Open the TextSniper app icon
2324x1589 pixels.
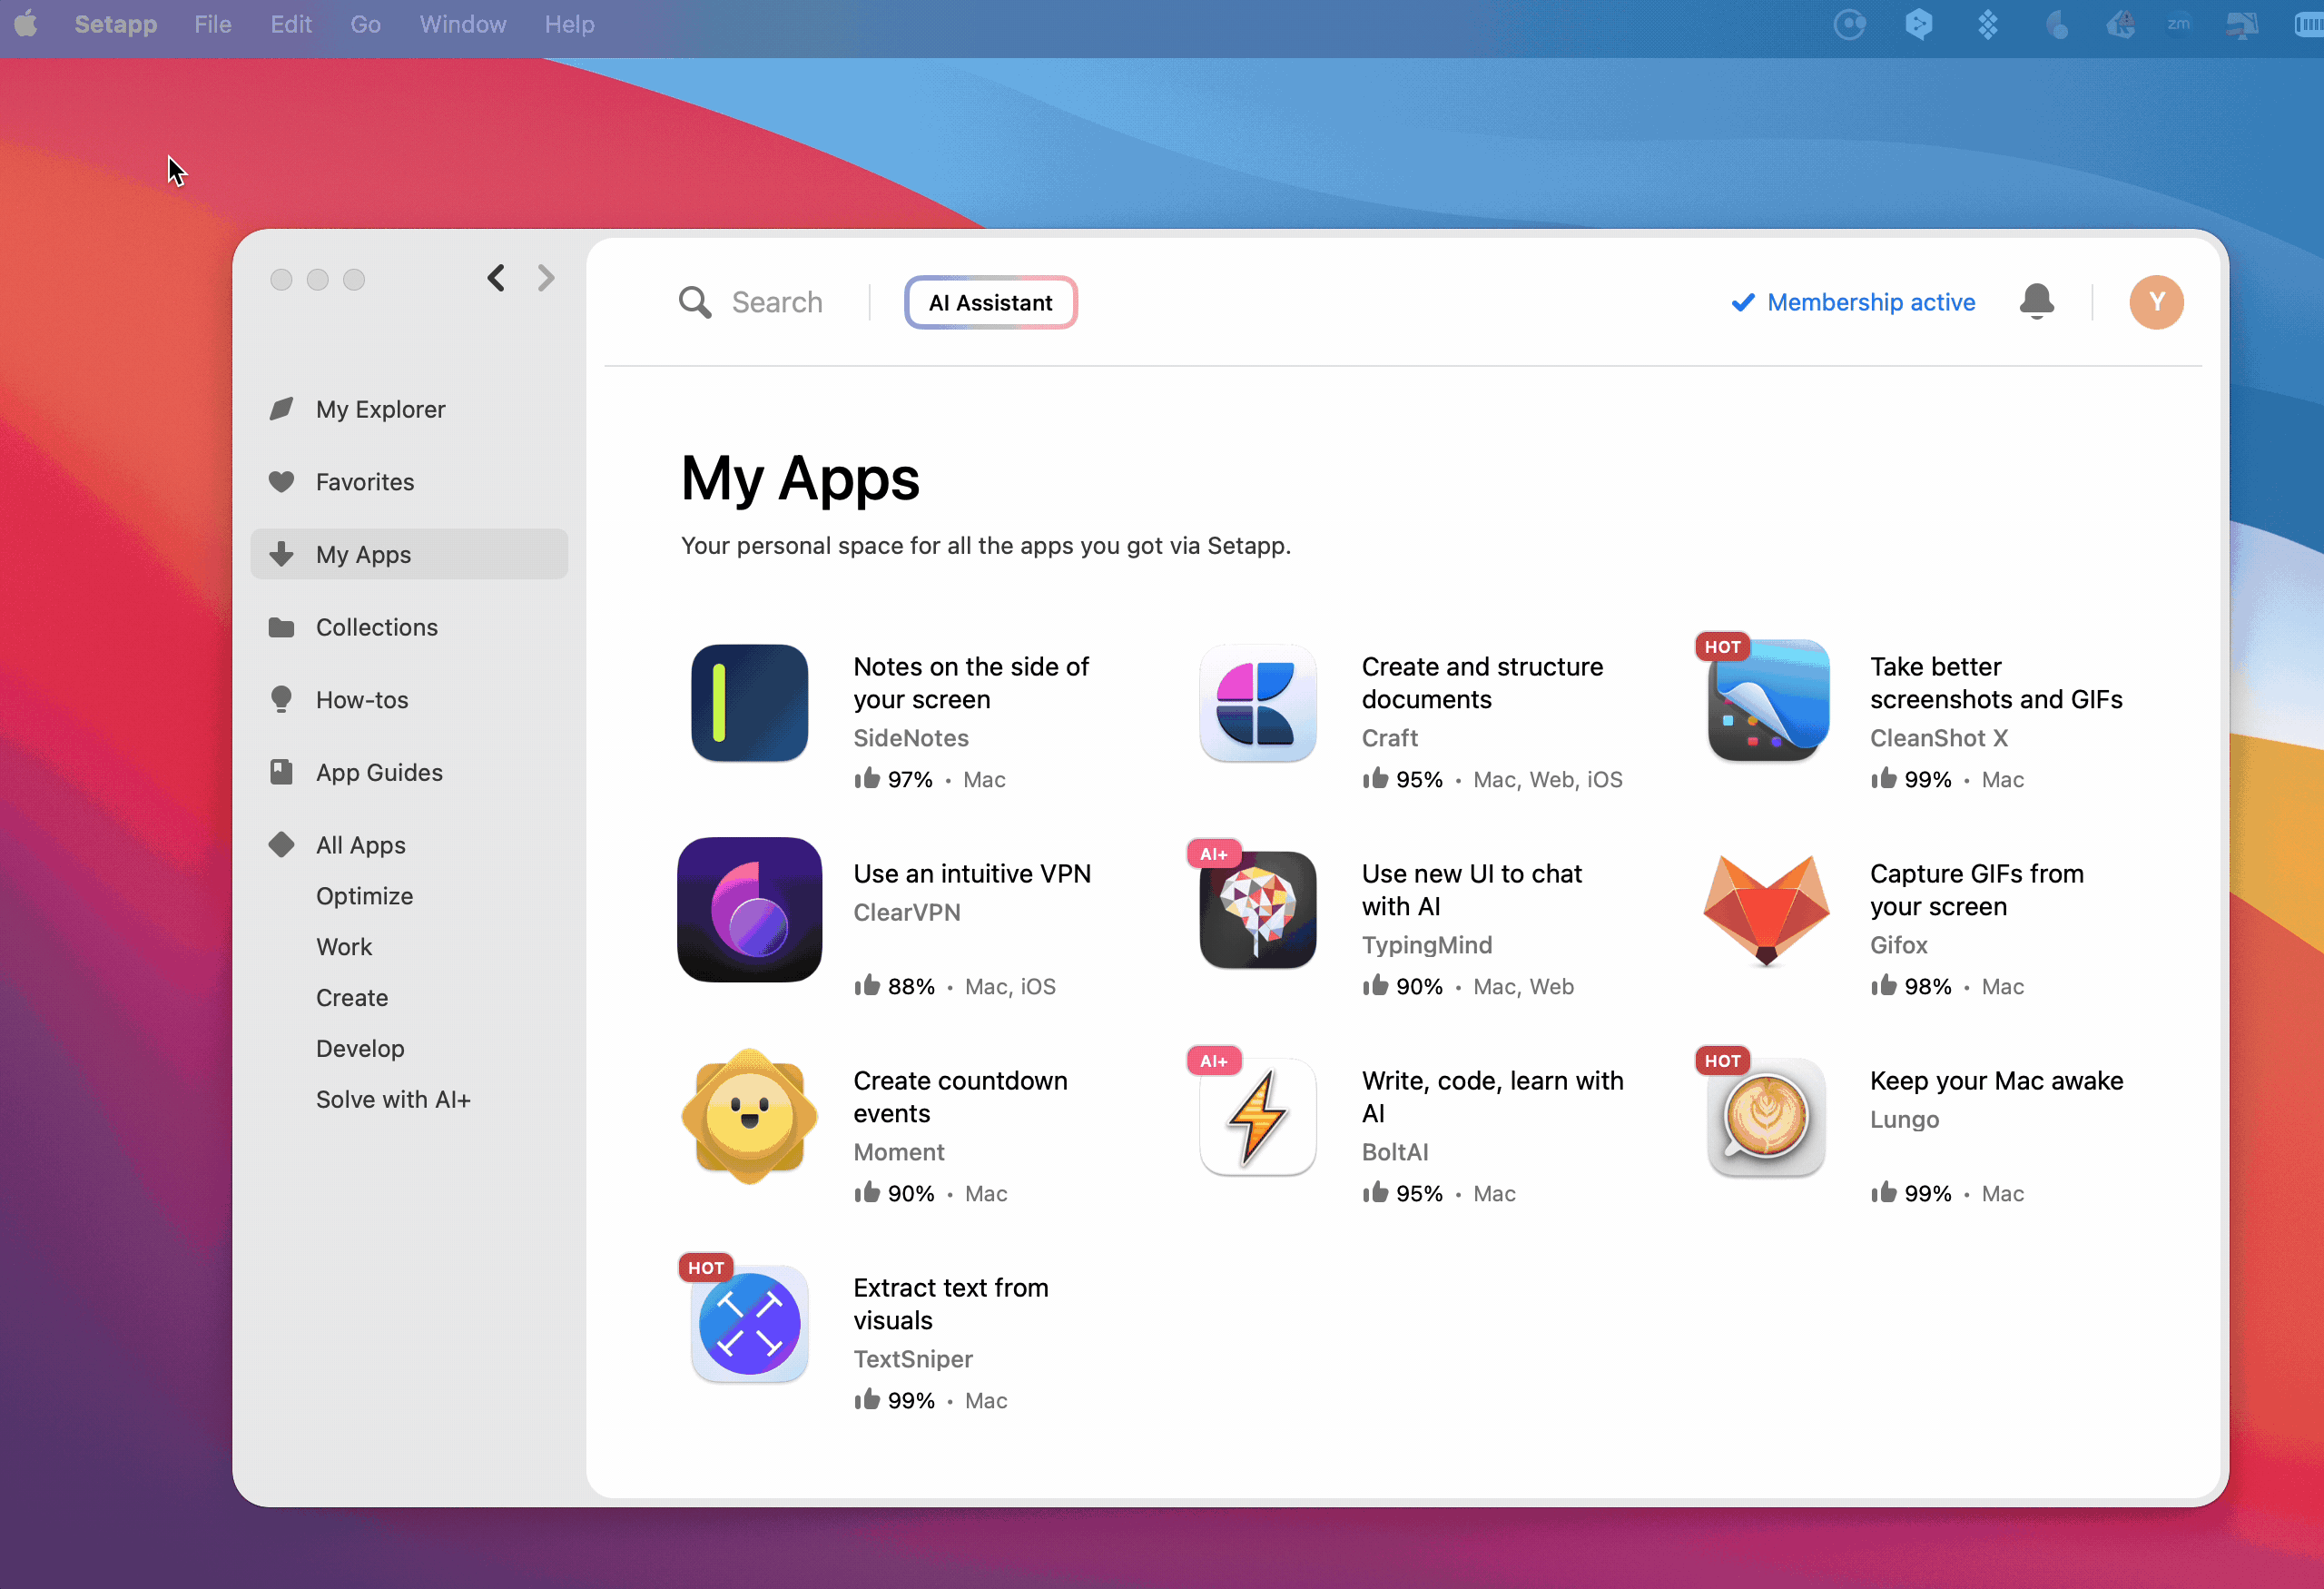(749, 1324)
